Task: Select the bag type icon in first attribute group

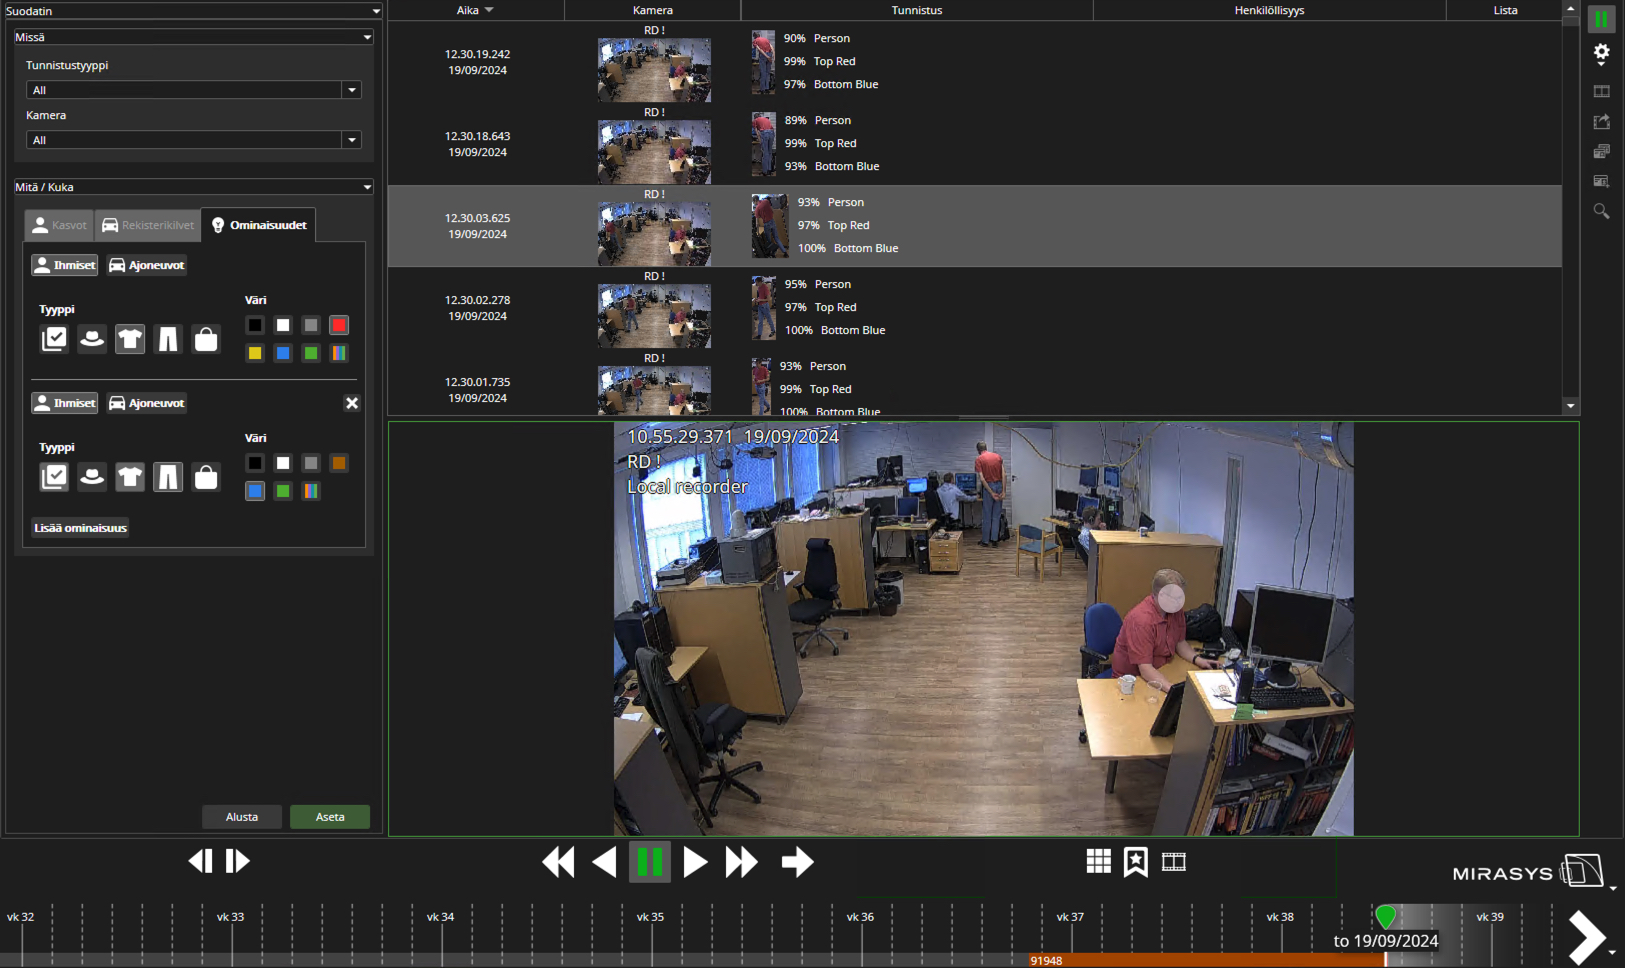Action: pos(206,339)
